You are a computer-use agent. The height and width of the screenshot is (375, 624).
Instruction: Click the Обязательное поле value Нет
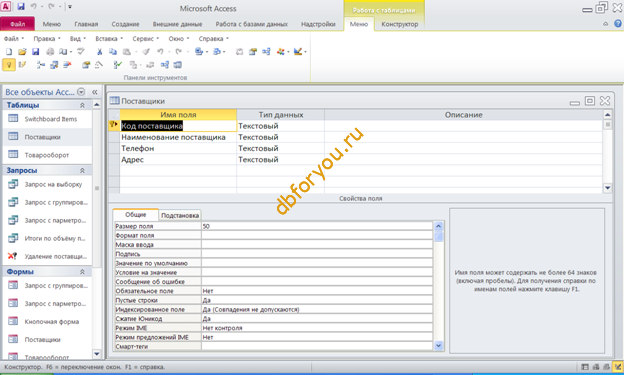pyautogui.click(x=317, y=291)
